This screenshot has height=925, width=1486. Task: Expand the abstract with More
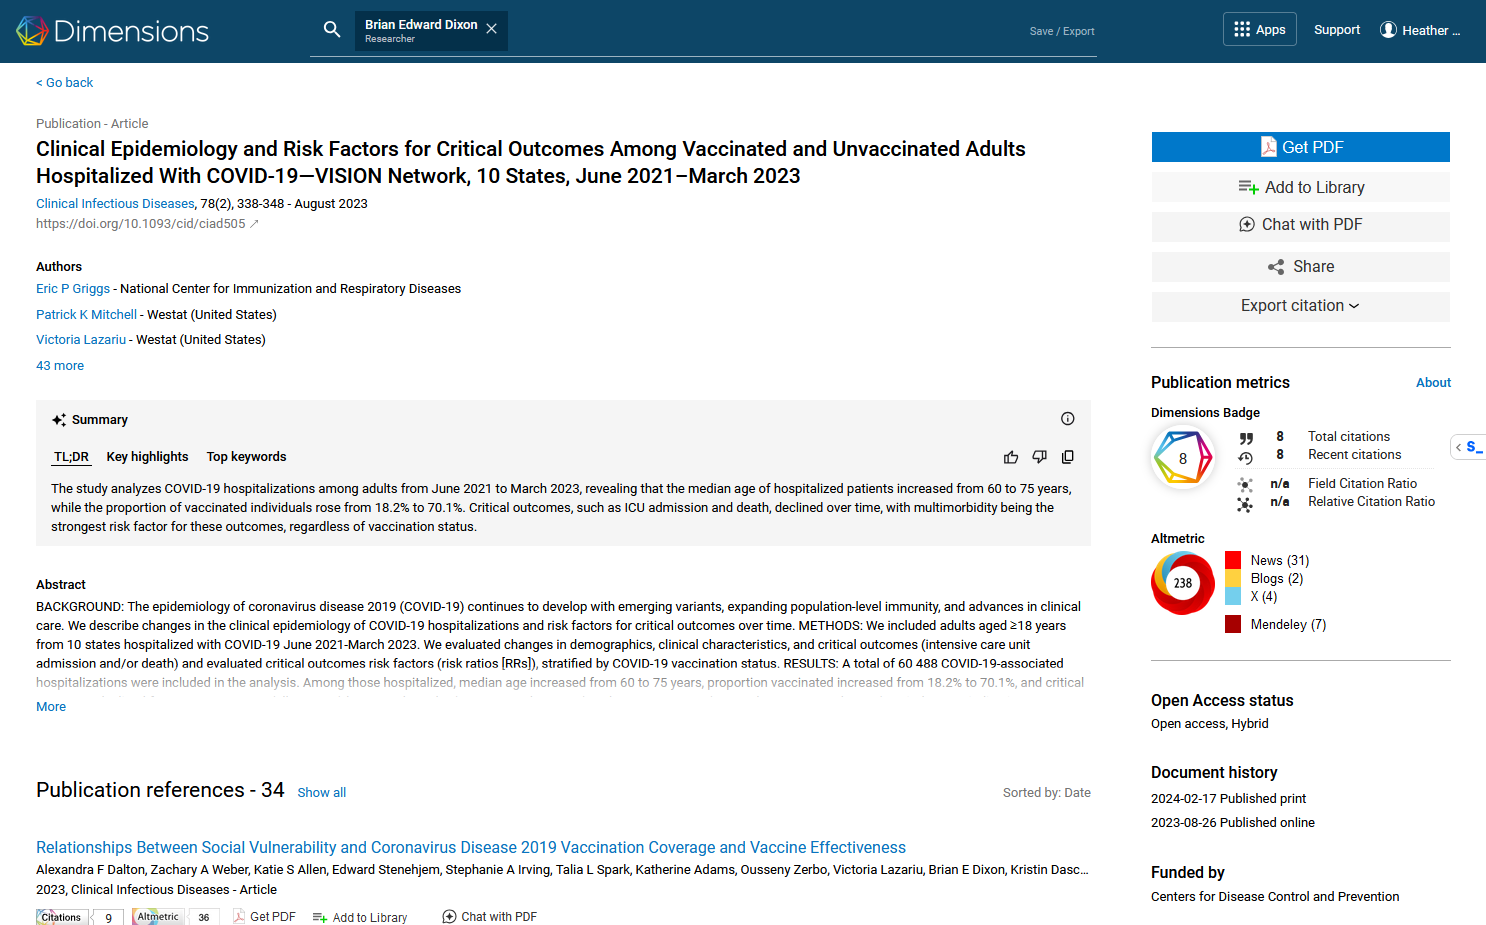[51, 707]
